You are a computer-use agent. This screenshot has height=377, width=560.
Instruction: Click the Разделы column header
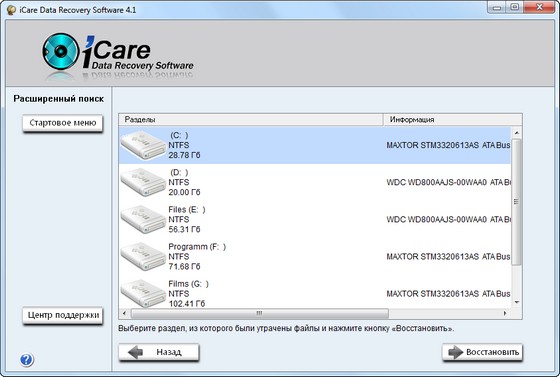tap(251, 120)
